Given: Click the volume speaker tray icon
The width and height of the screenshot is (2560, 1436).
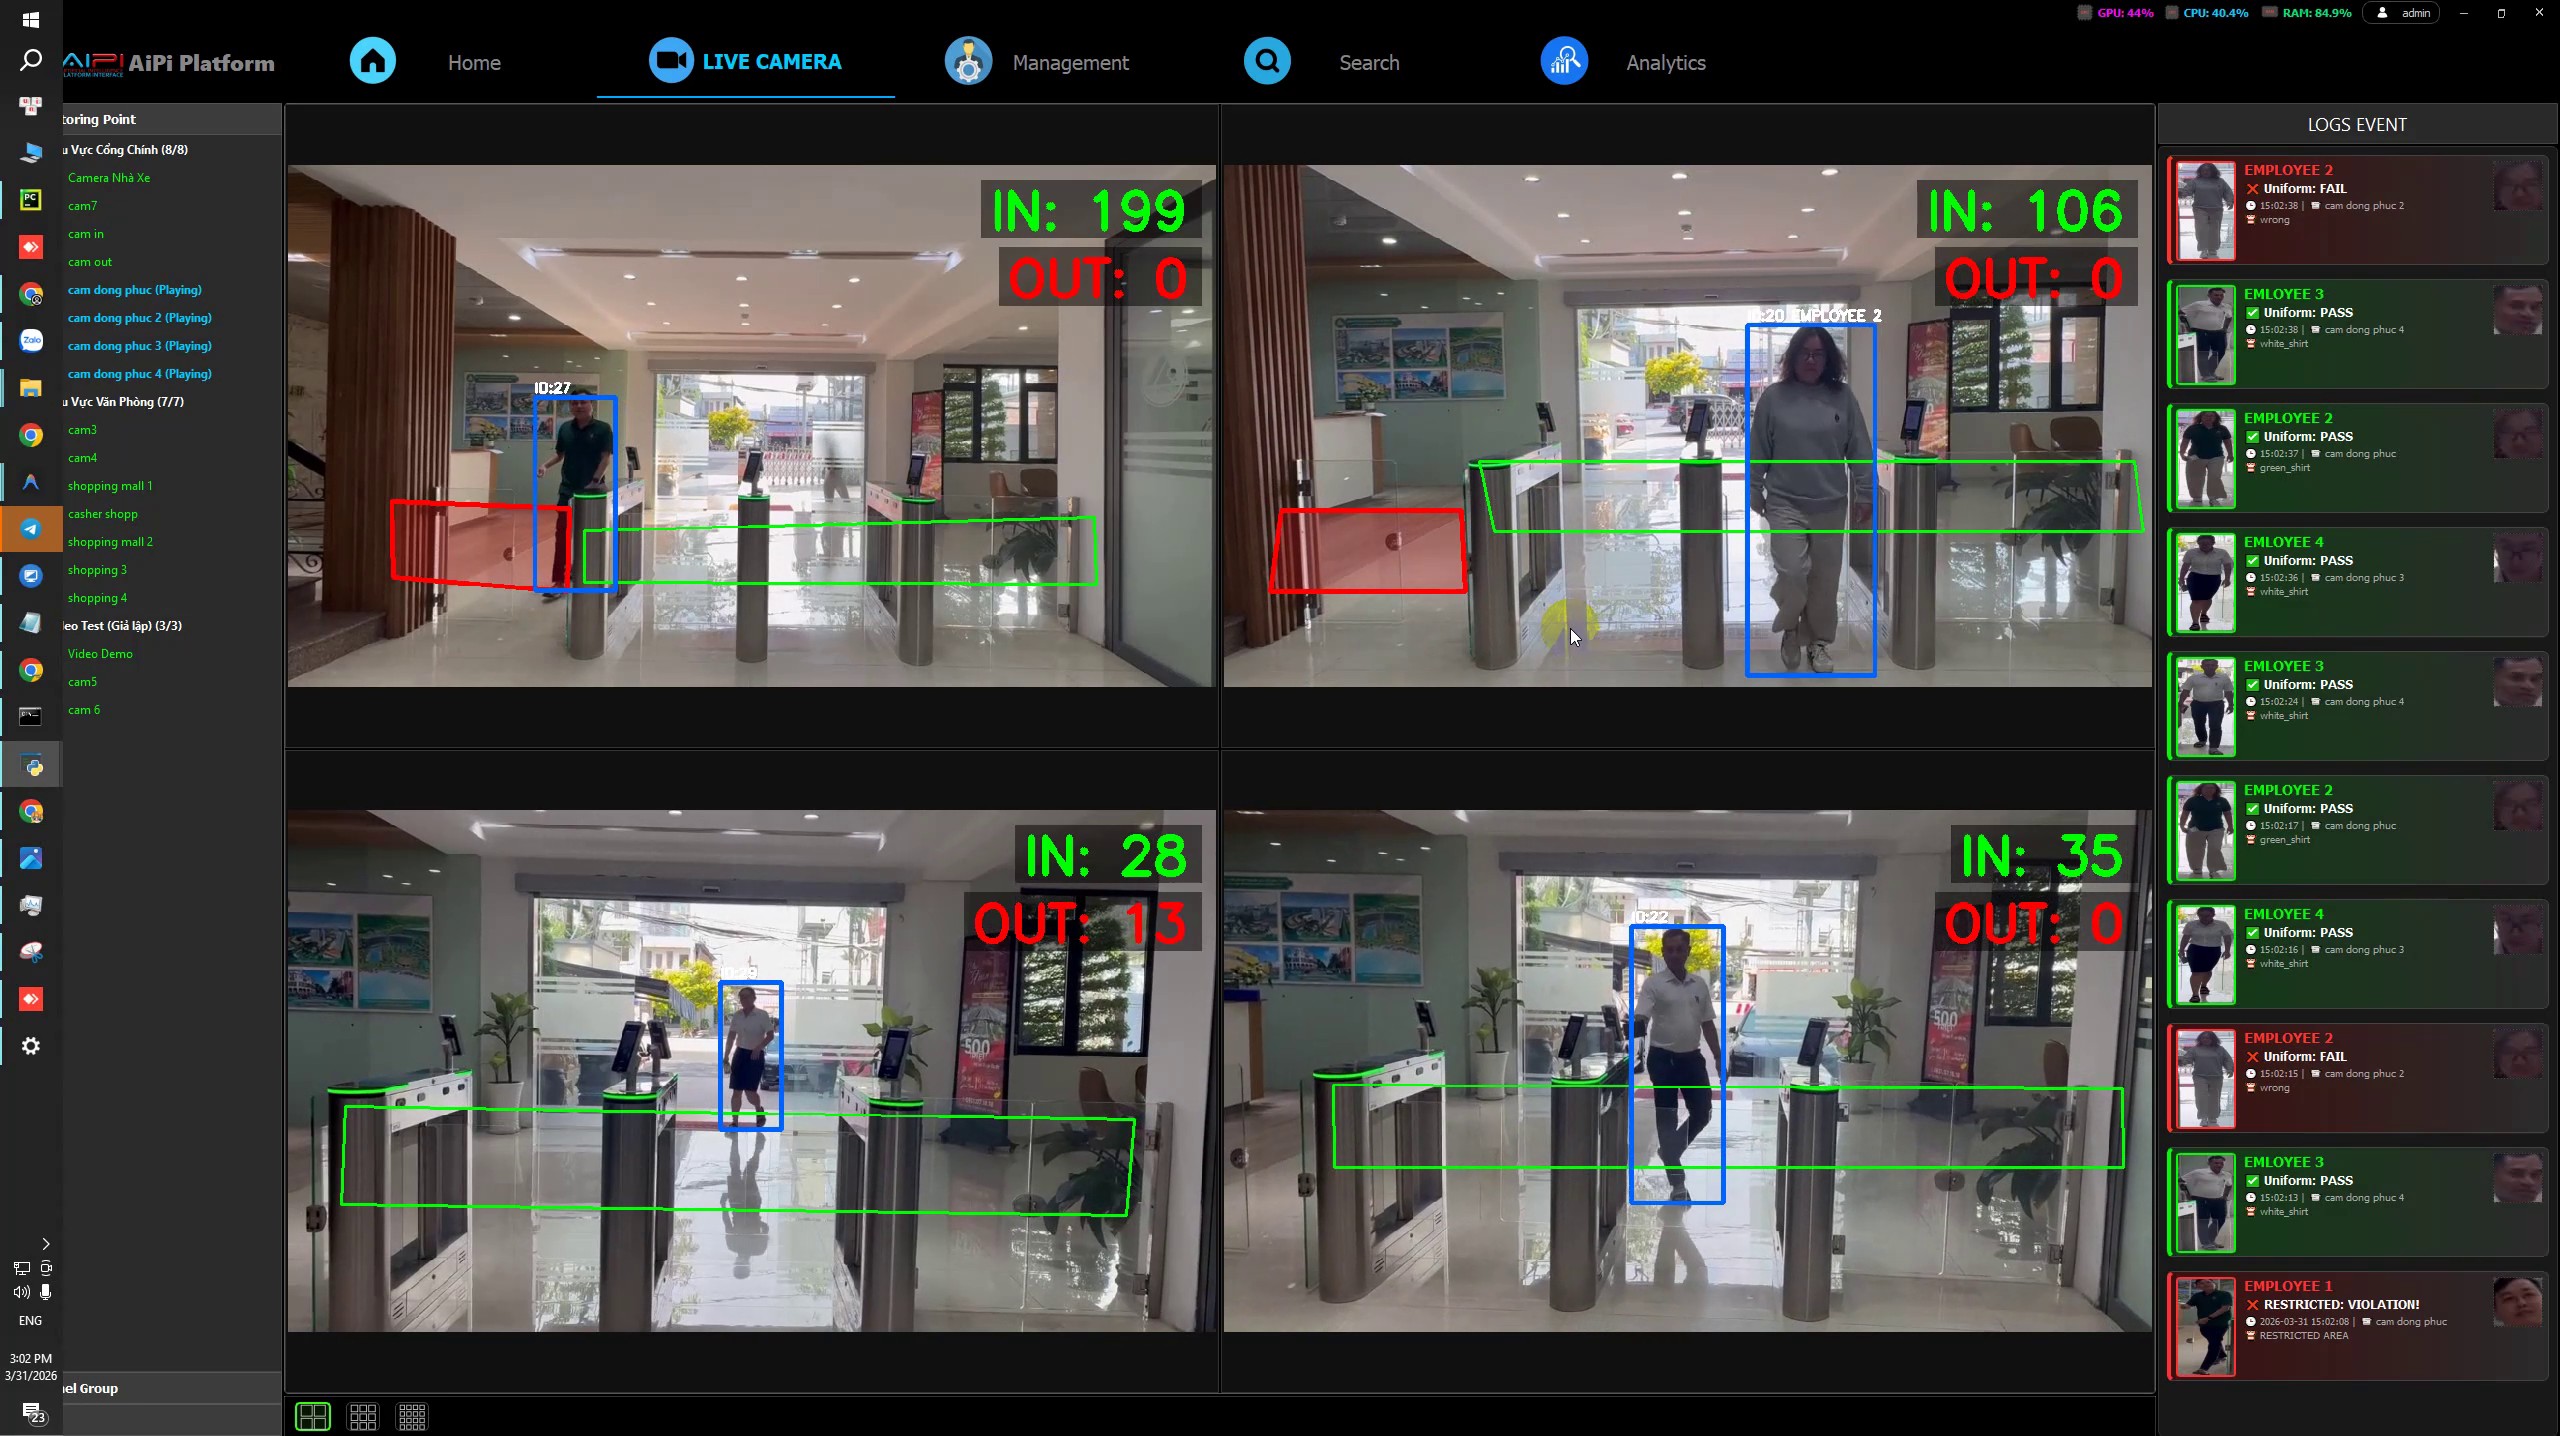Looking at the screenshot, I should click(x=21, y=1292).
